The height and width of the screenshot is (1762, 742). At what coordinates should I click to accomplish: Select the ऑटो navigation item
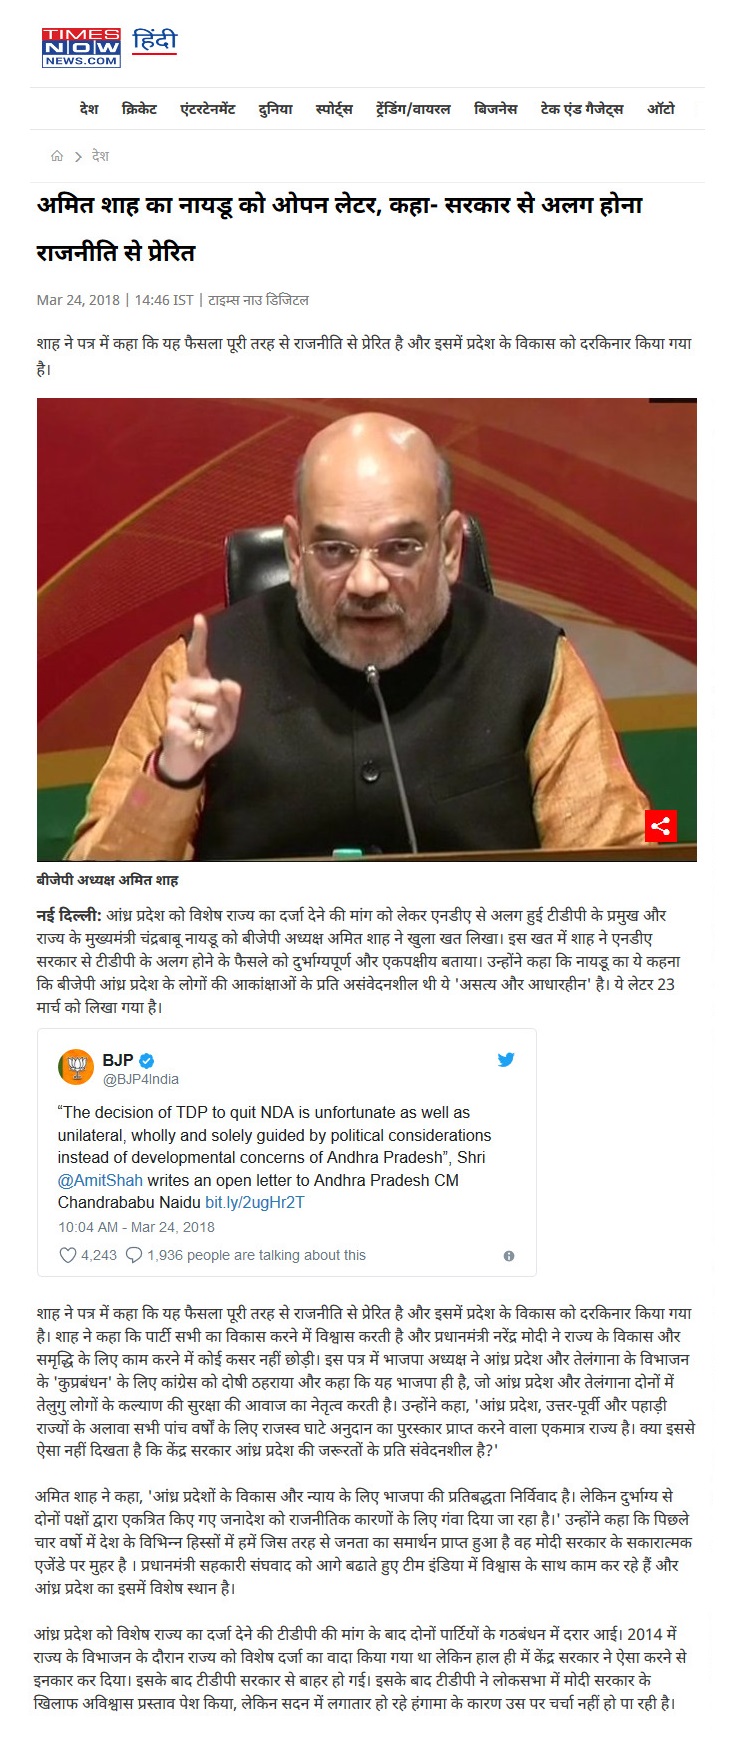pyautogui.click(x=661, y=109)
